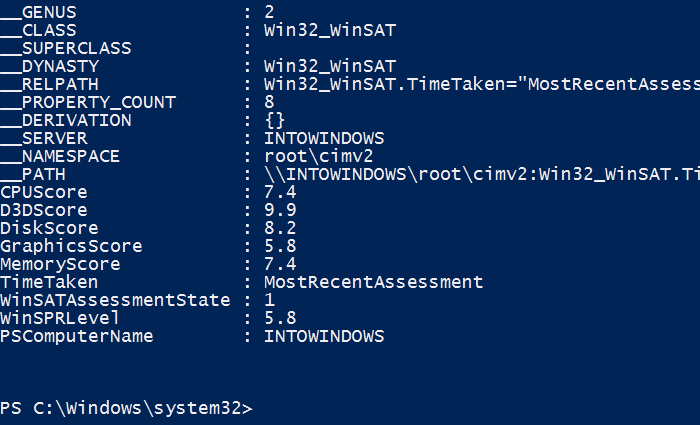Click the __SERVER value INTOWINDOWS

pos(324,138)
